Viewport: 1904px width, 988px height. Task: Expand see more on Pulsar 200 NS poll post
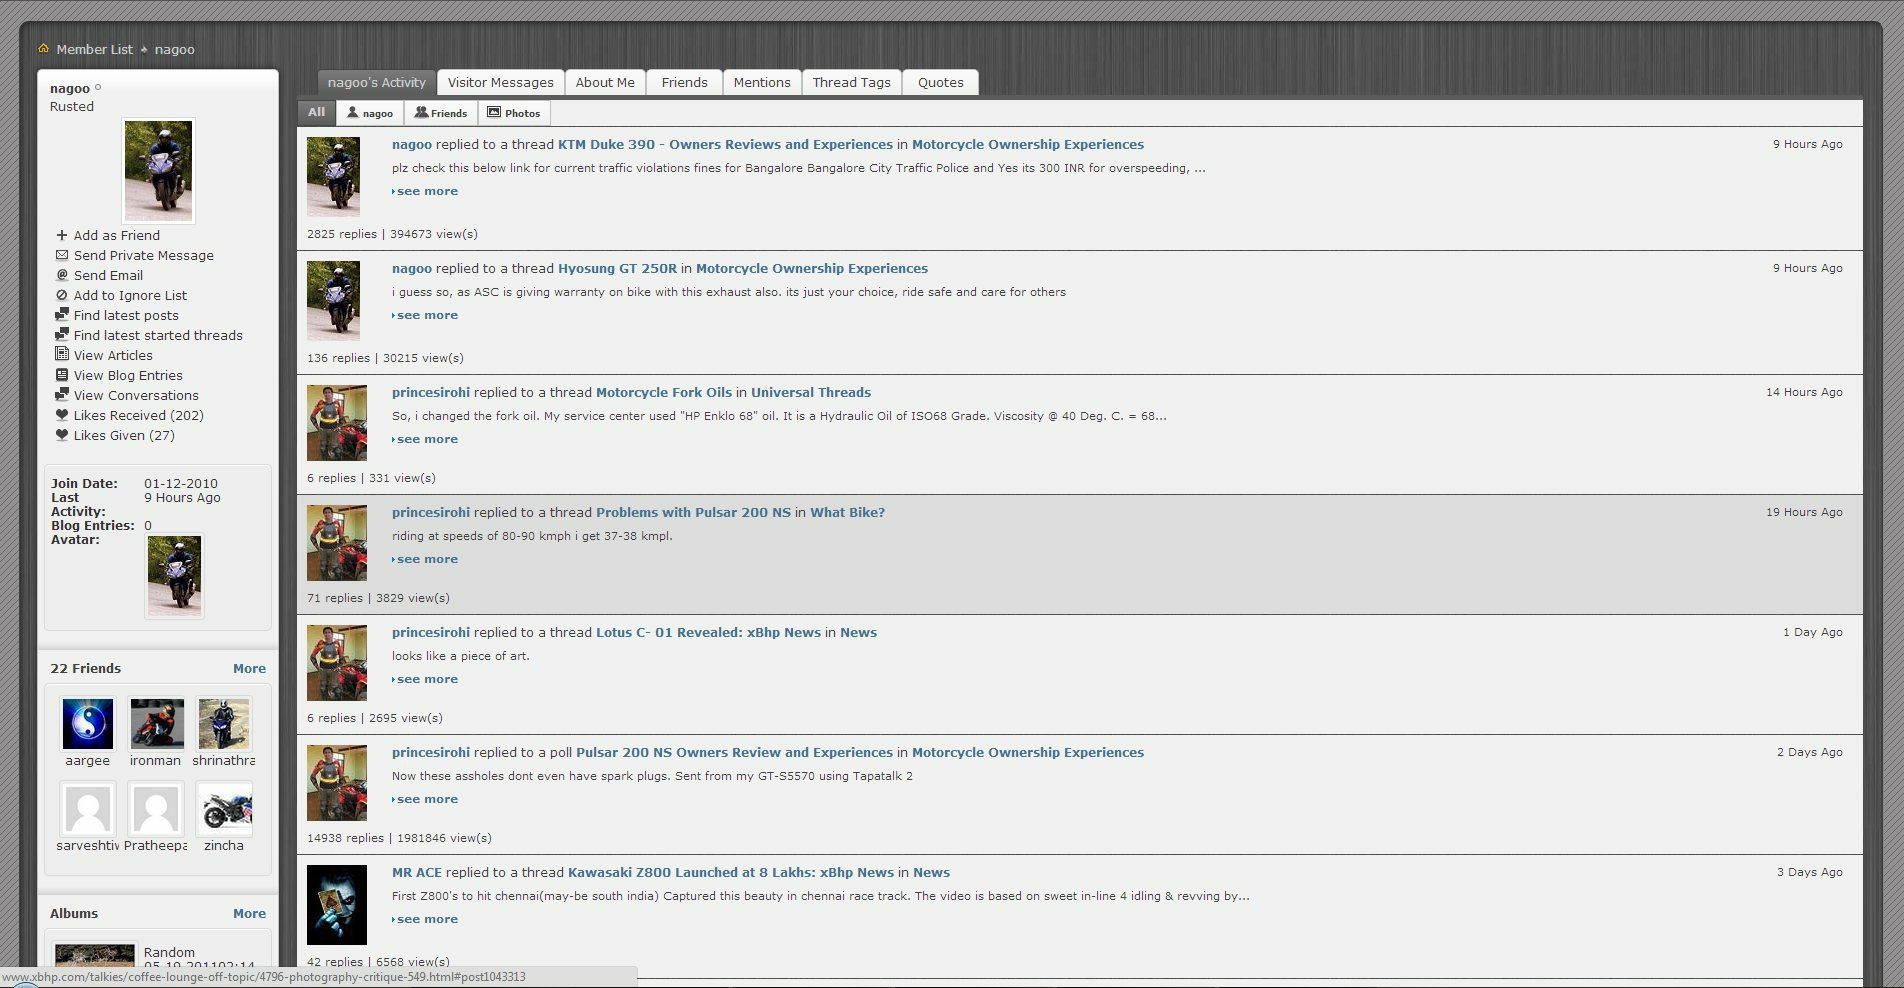point(425,799)
